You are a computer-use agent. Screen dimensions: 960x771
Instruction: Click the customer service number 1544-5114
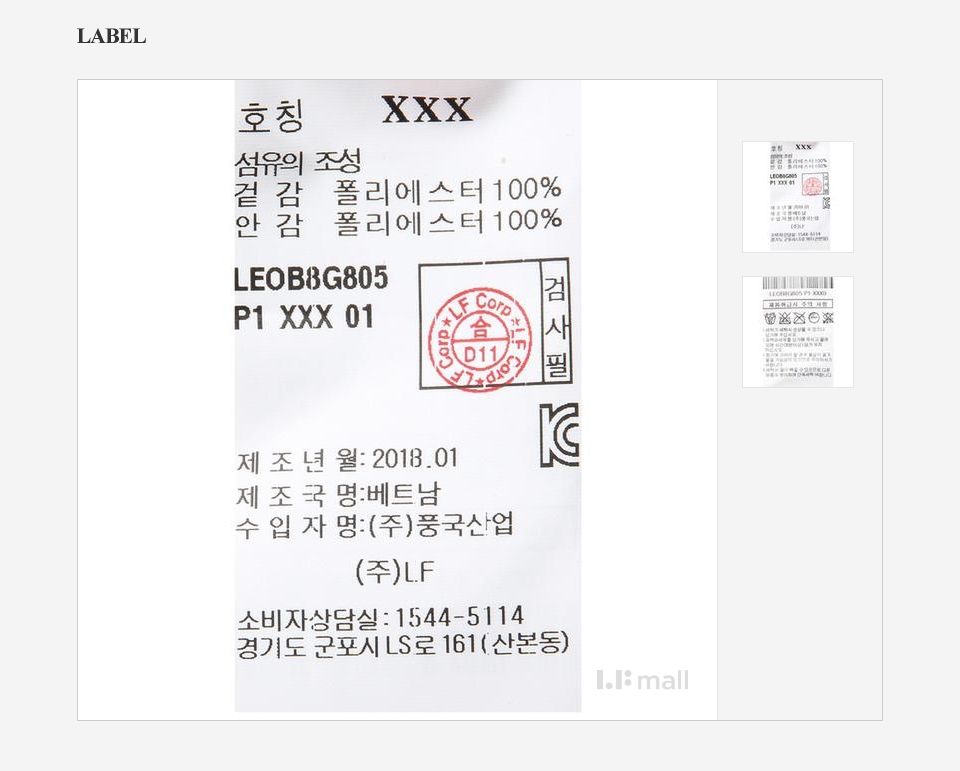(x=459, y=617)
